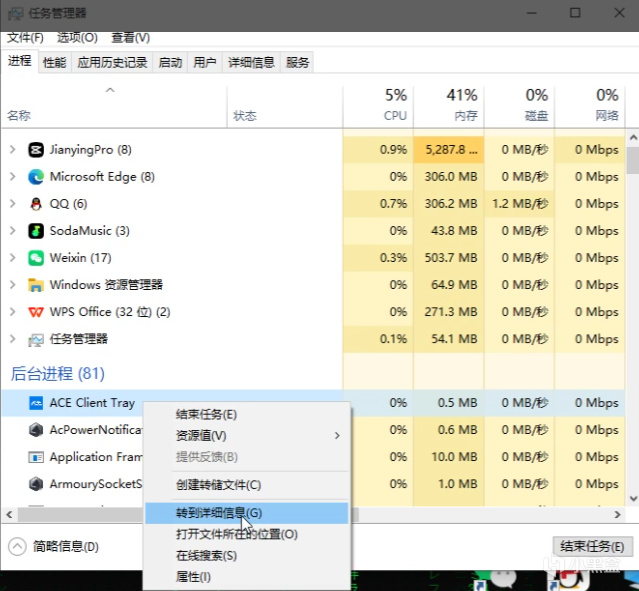Click the ACE Client Tray icon
This screenshot has height=591, width=639.
(x=36, y=403)
